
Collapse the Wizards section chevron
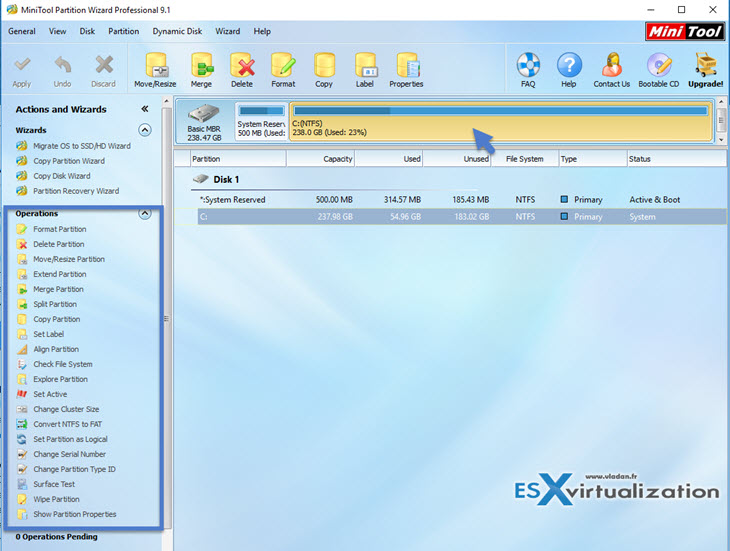(x=145, y=130)
